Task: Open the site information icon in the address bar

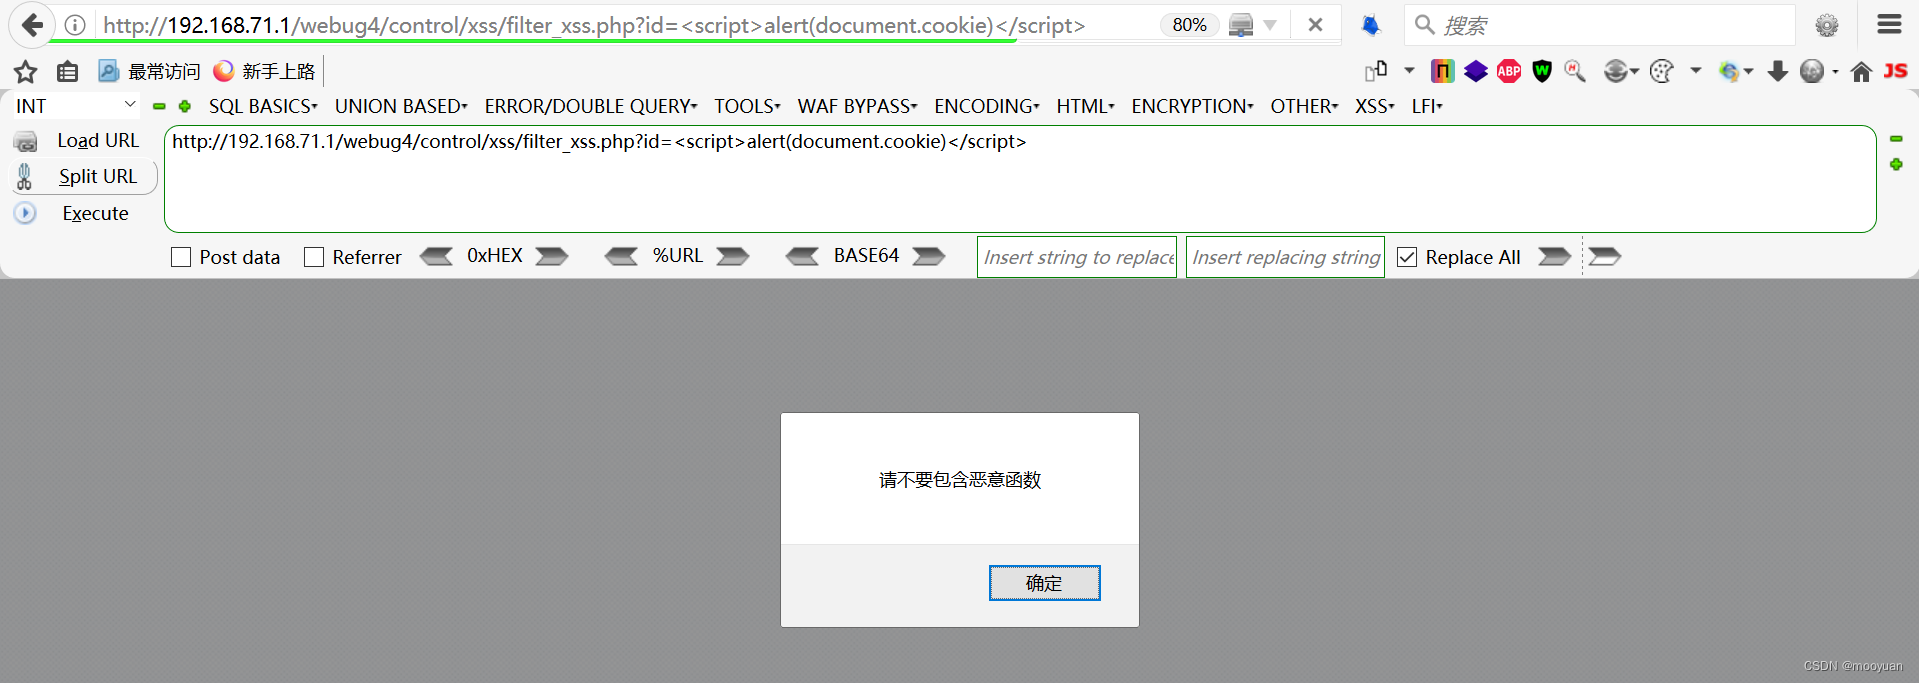Action: [75, 25]
